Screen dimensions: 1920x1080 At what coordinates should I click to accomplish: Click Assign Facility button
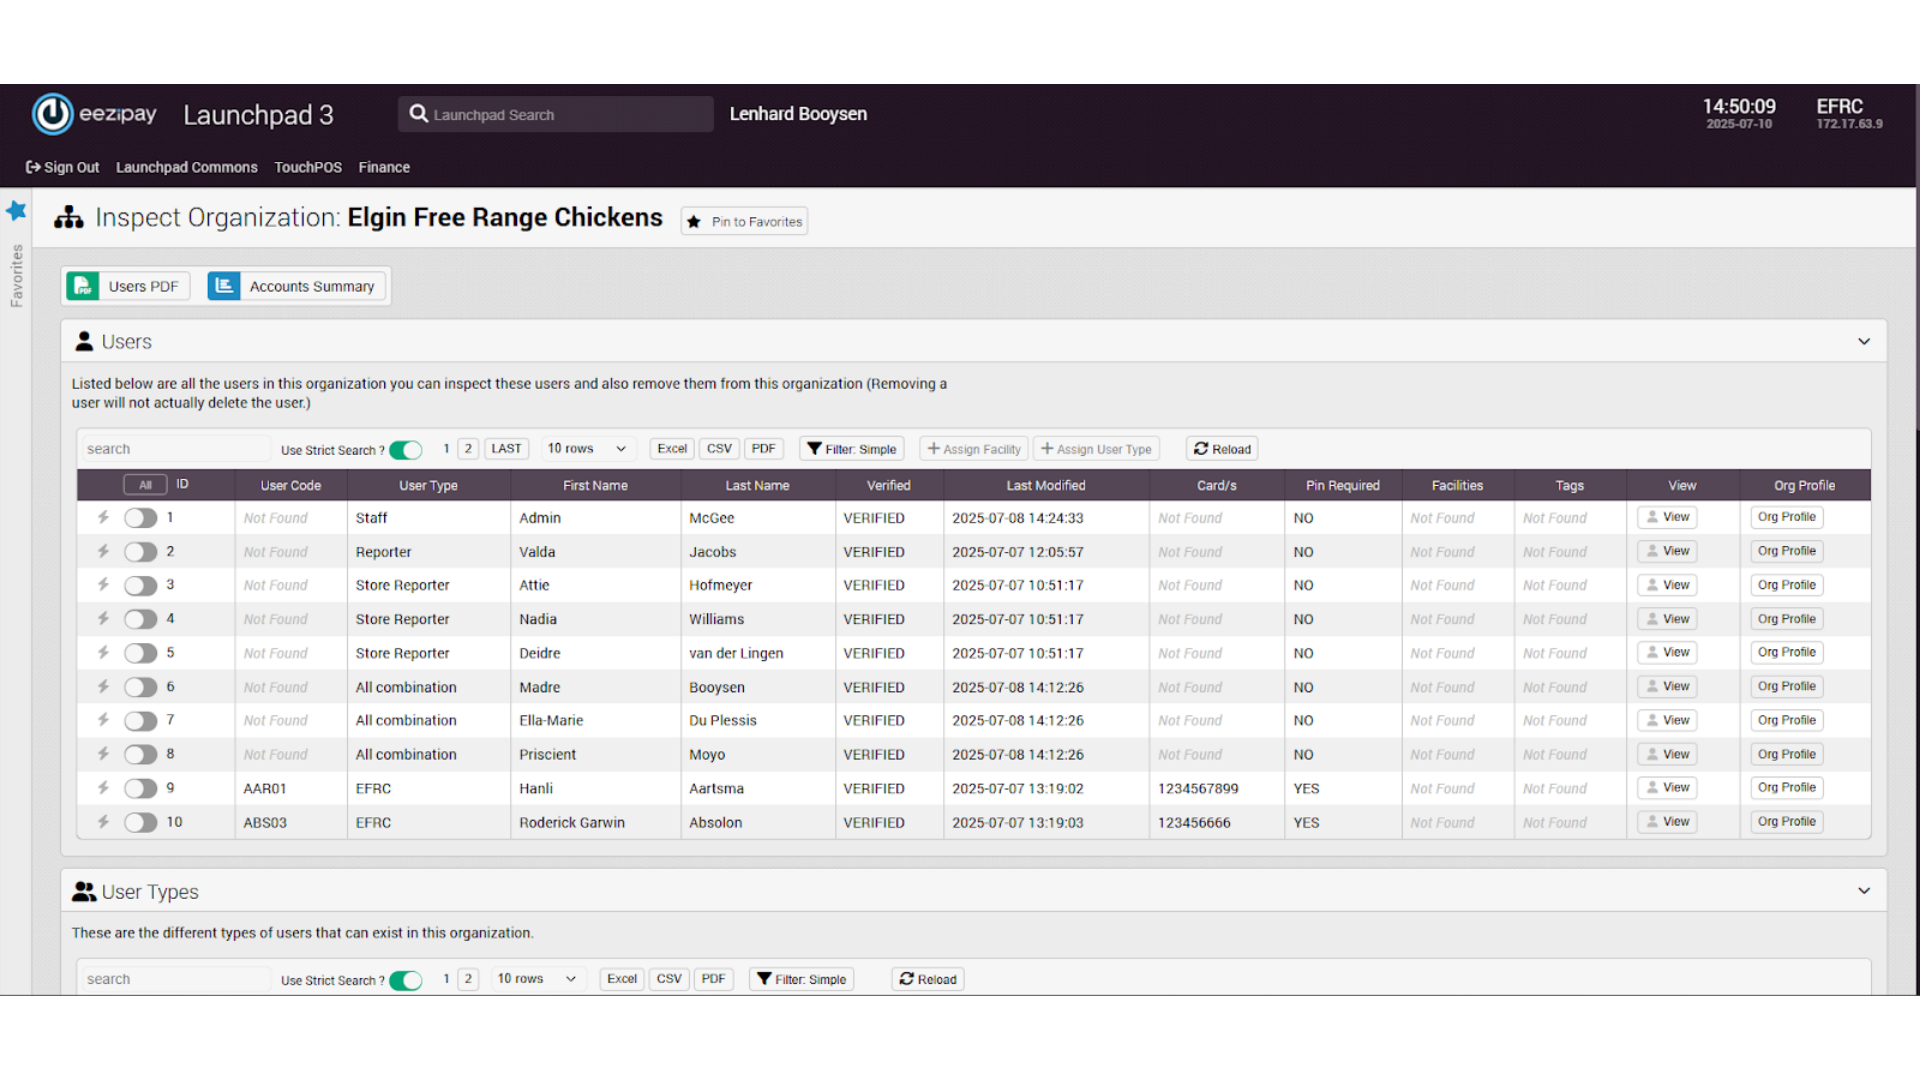(x=974, y=449)
